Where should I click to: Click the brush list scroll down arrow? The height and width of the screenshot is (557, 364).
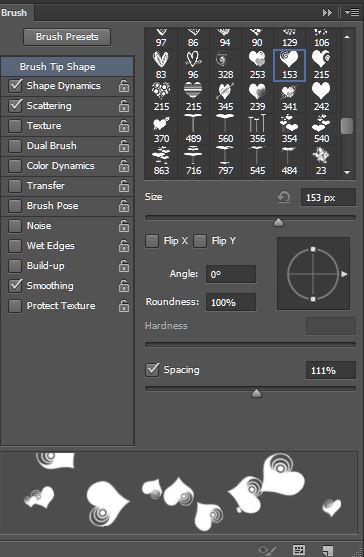tap(347, 172)
